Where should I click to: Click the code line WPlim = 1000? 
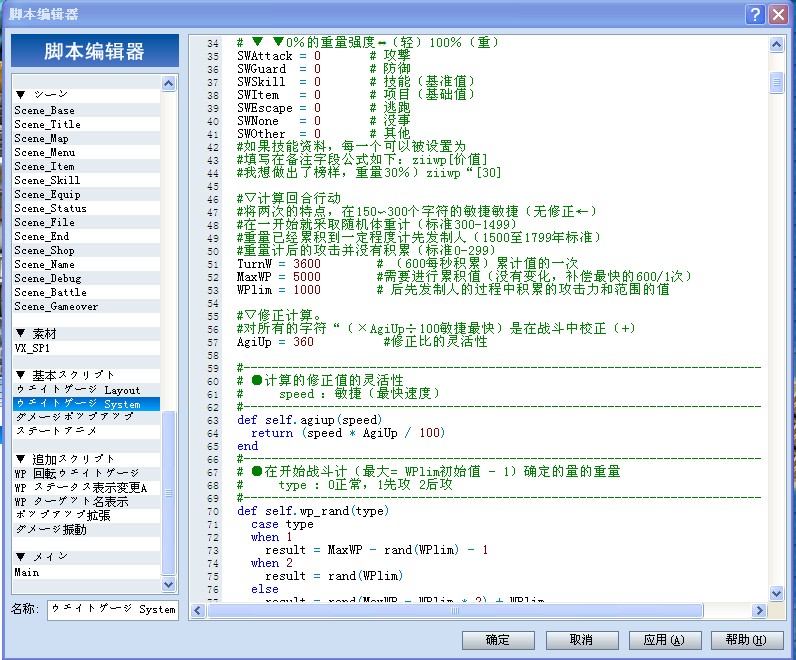[279, 290]
